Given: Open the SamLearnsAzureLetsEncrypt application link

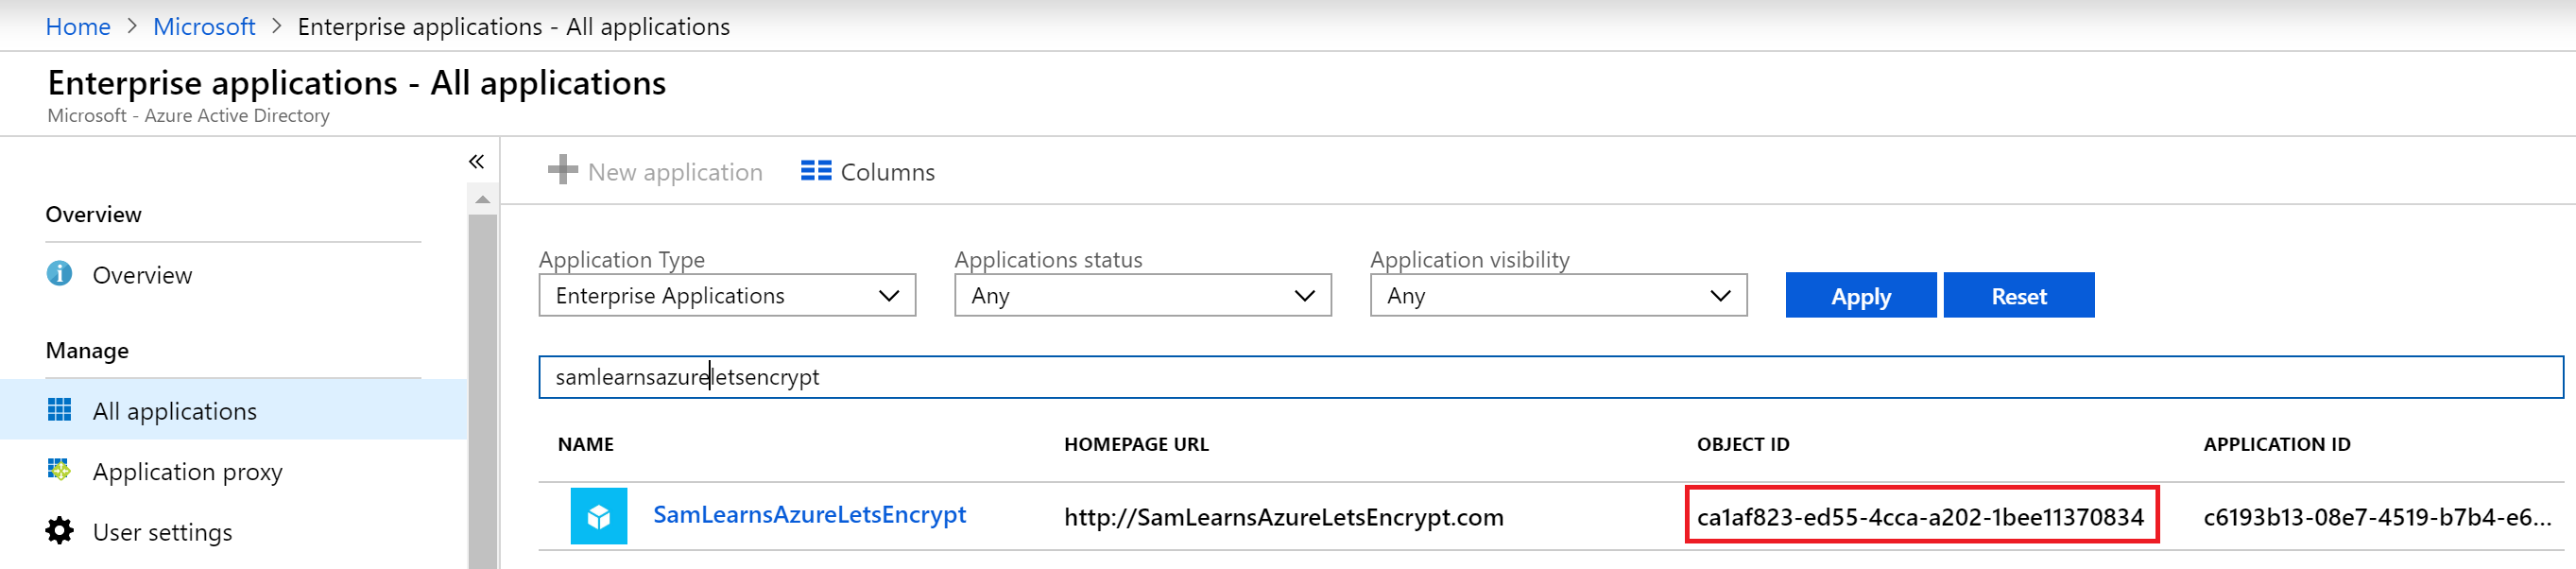Looking at the screenshot, I should click(x=809, y=514).
